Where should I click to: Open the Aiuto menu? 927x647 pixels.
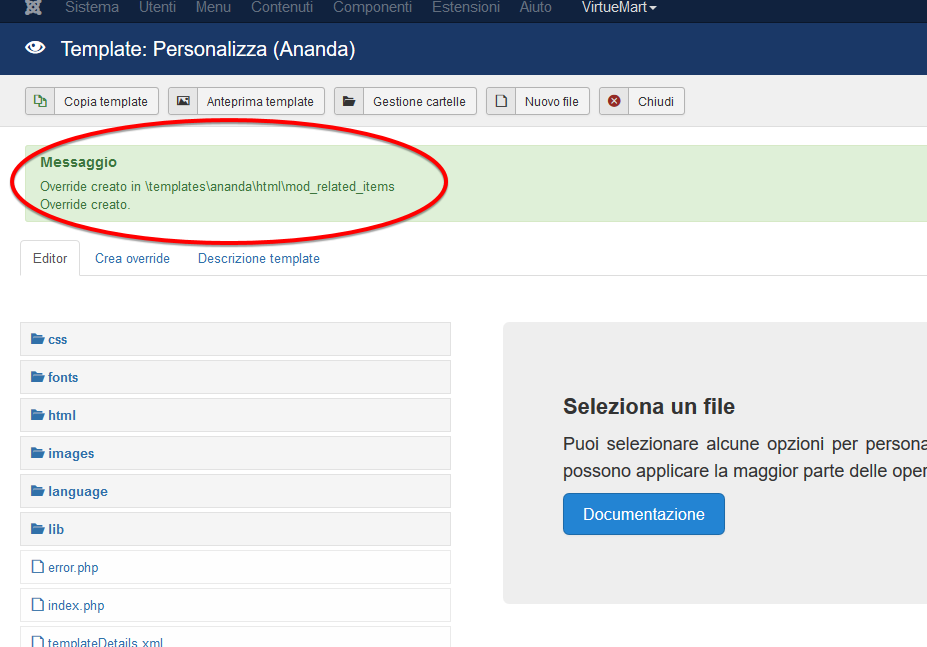point(536,7)
